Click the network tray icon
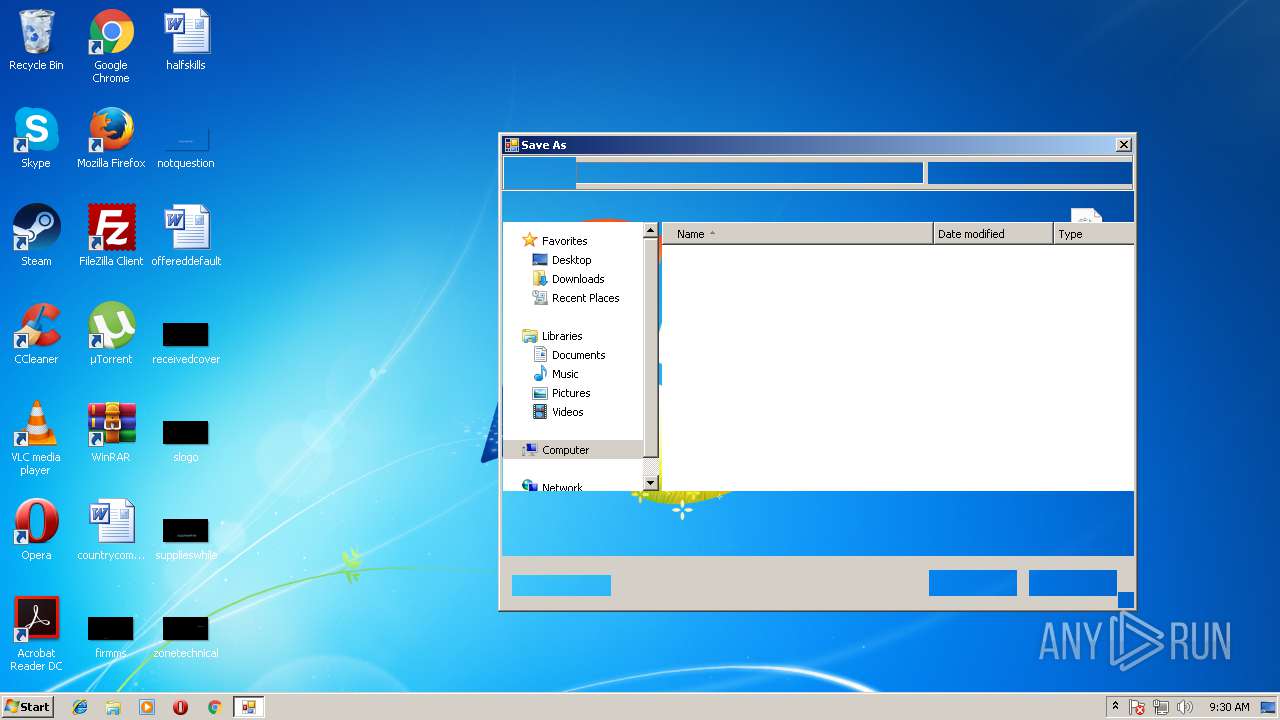The height and width of the screenshot is (720, 1280). [x=1161, y=707]
